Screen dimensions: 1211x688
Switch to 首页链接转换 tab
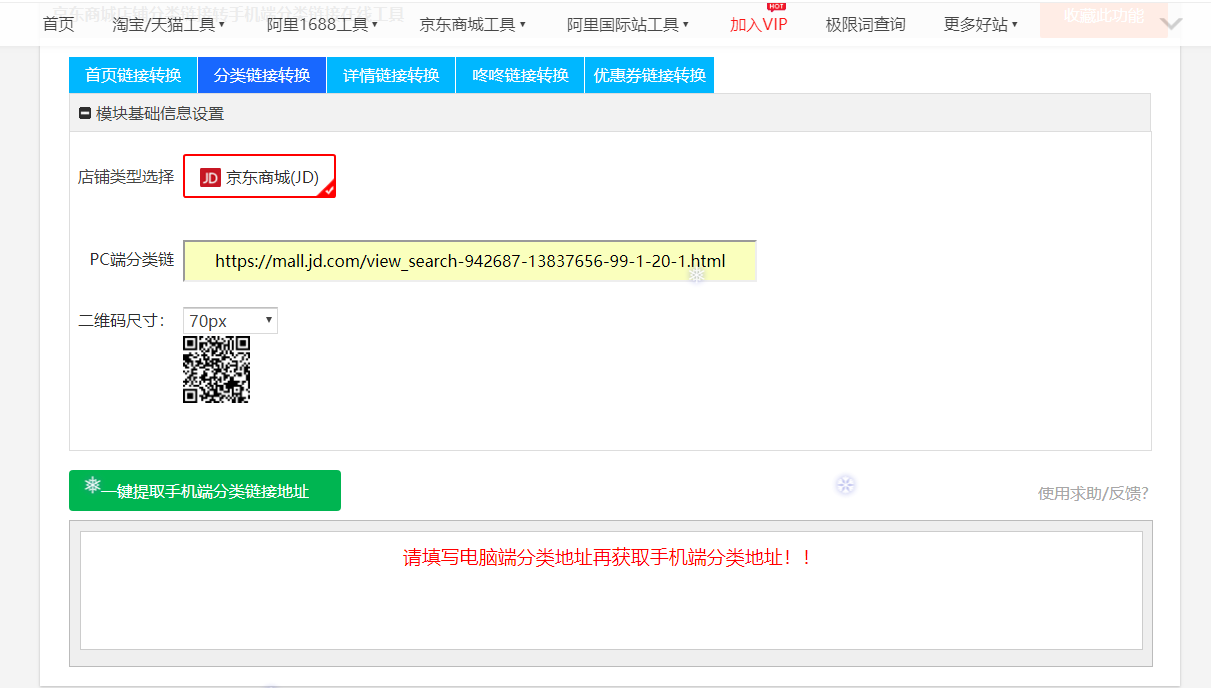pyautogui.click(x=133, y=75)
